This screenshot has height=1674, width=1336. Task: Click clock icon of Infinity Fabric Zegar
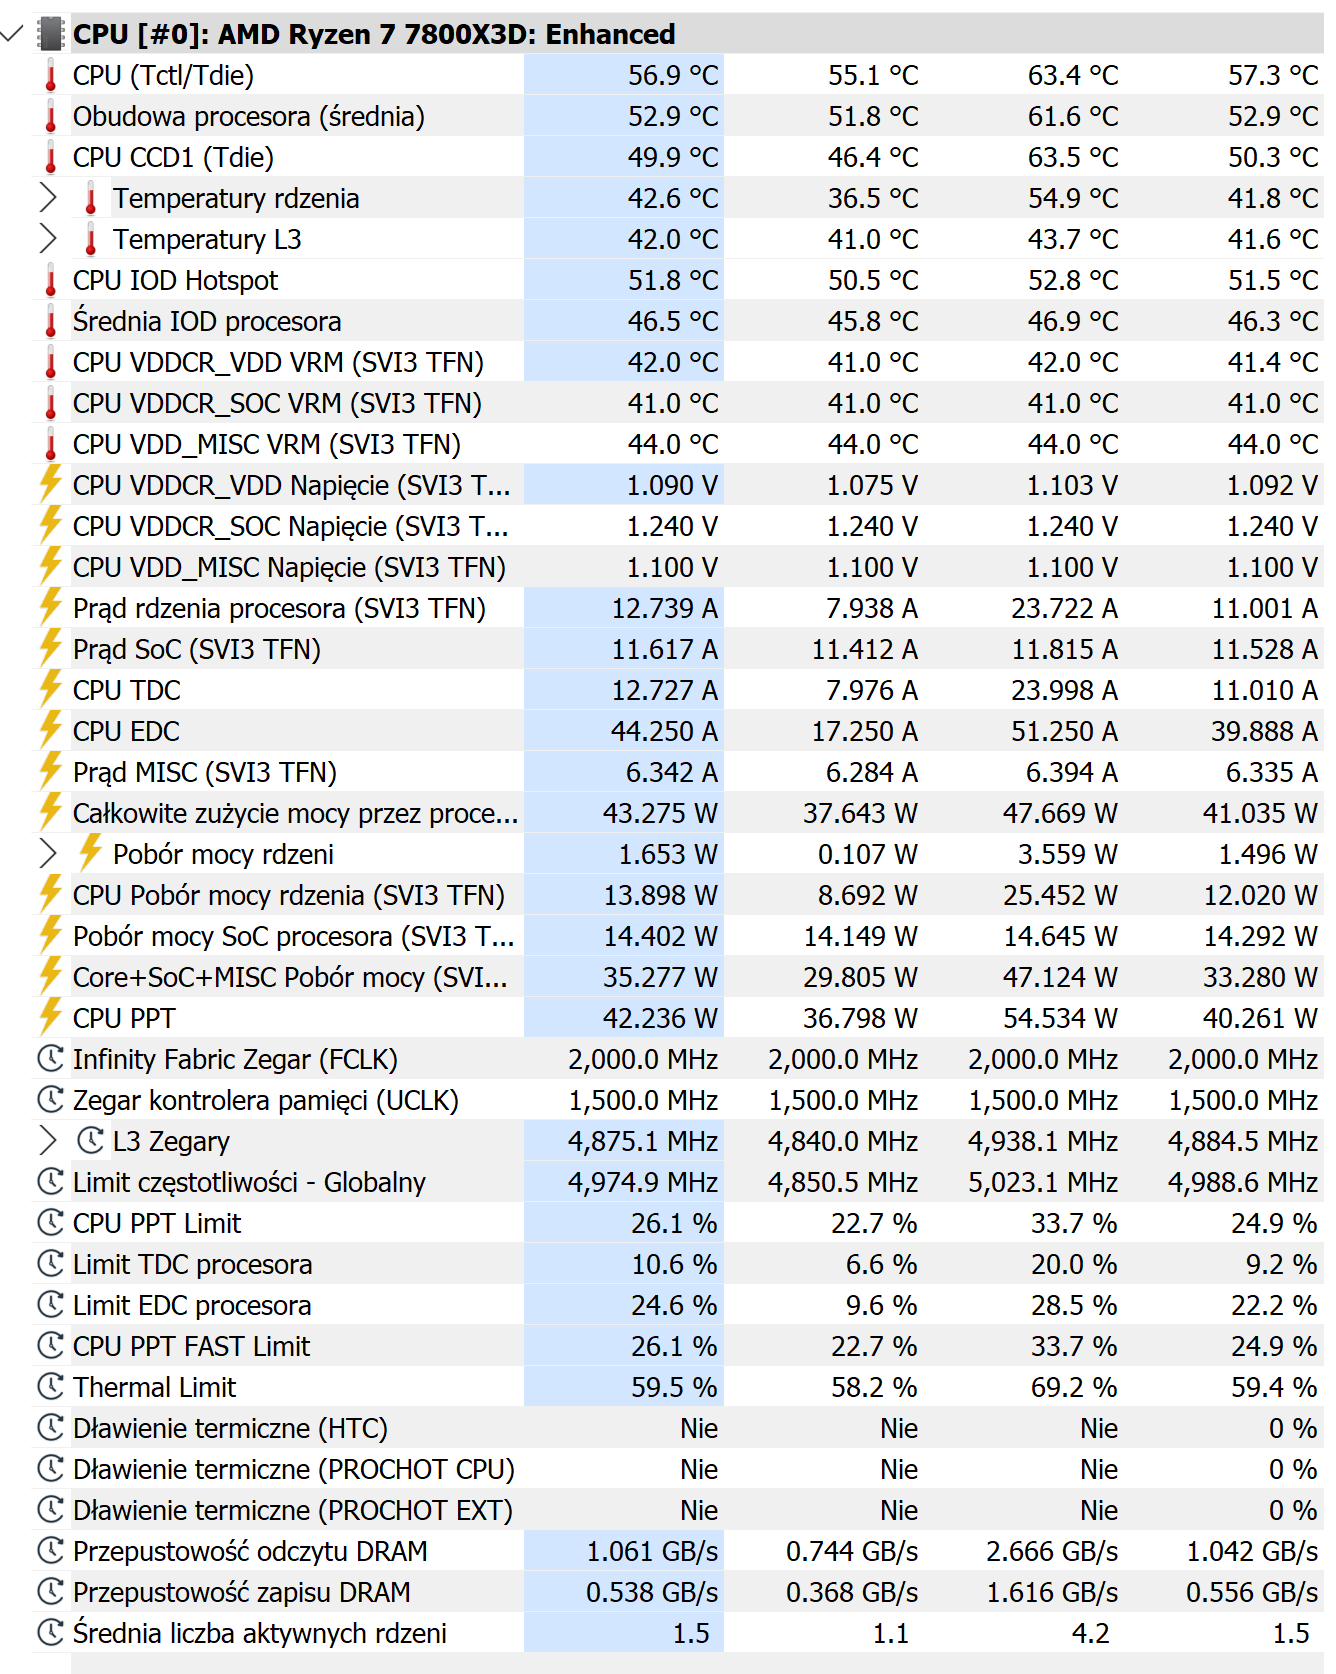point(50,1058)
